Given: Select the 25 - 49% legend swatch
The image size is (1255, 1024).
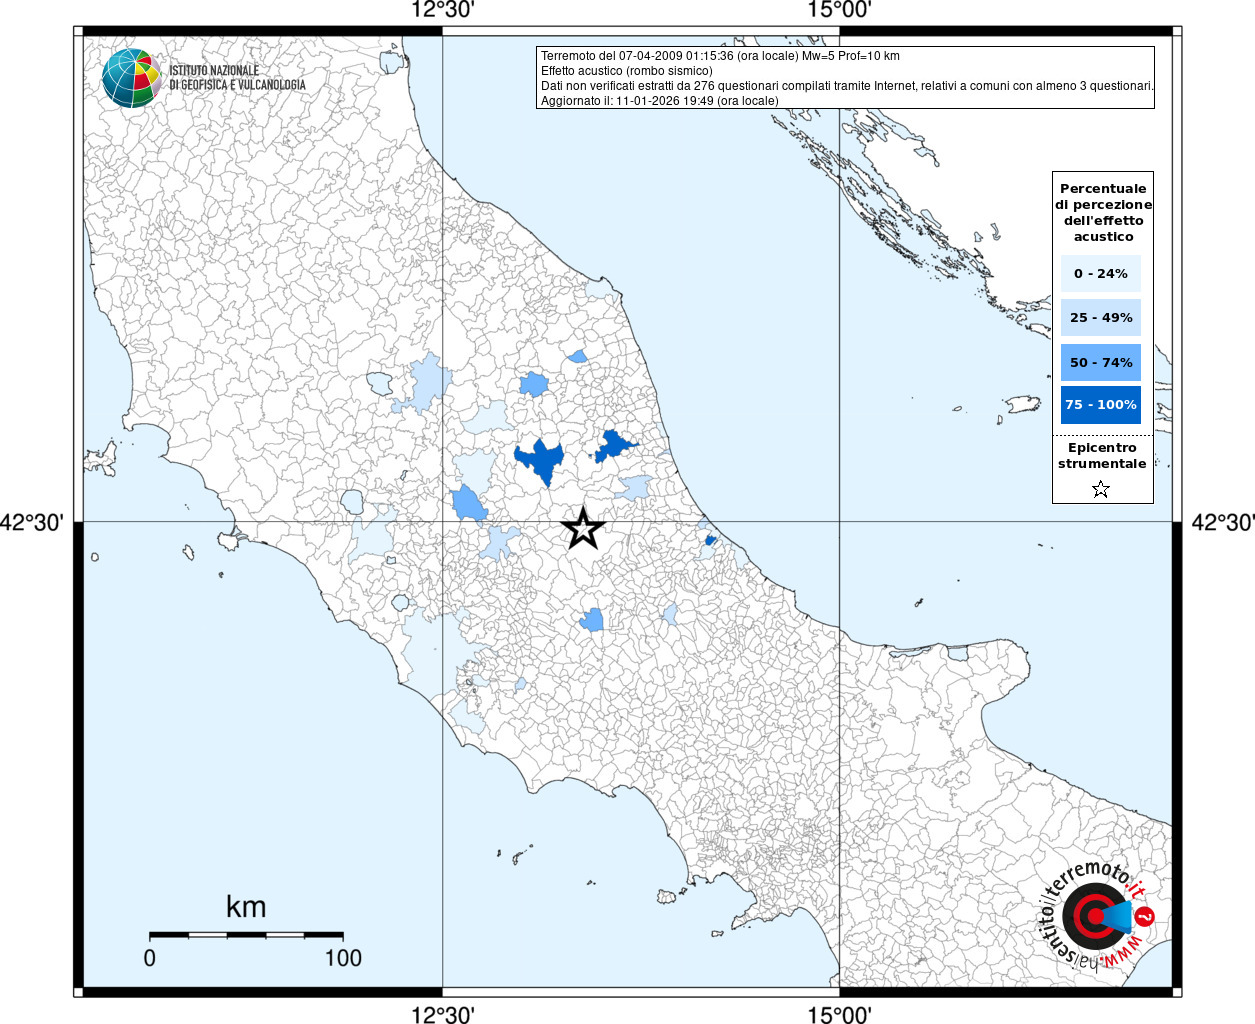Looking at the screenshot, I should (1101, 317).
